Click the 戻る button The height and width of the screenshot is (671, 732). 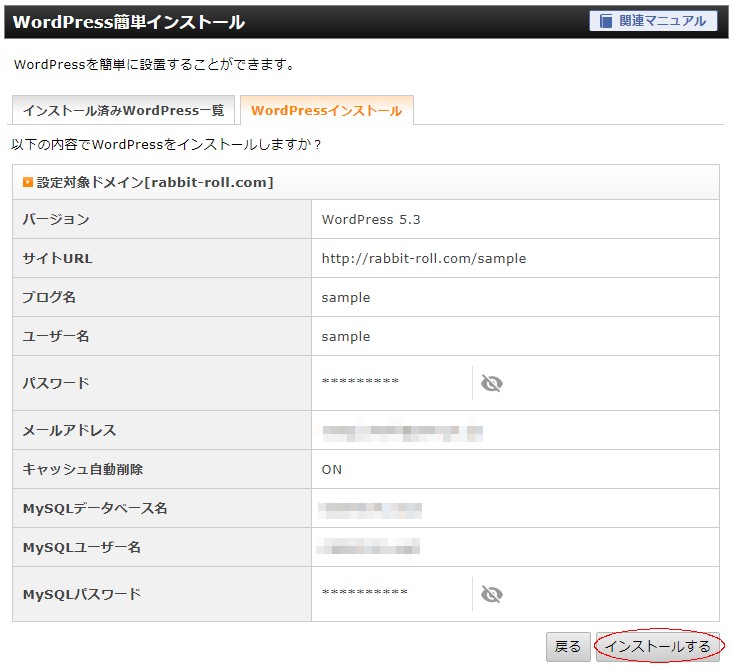click(x=568, y=647)
